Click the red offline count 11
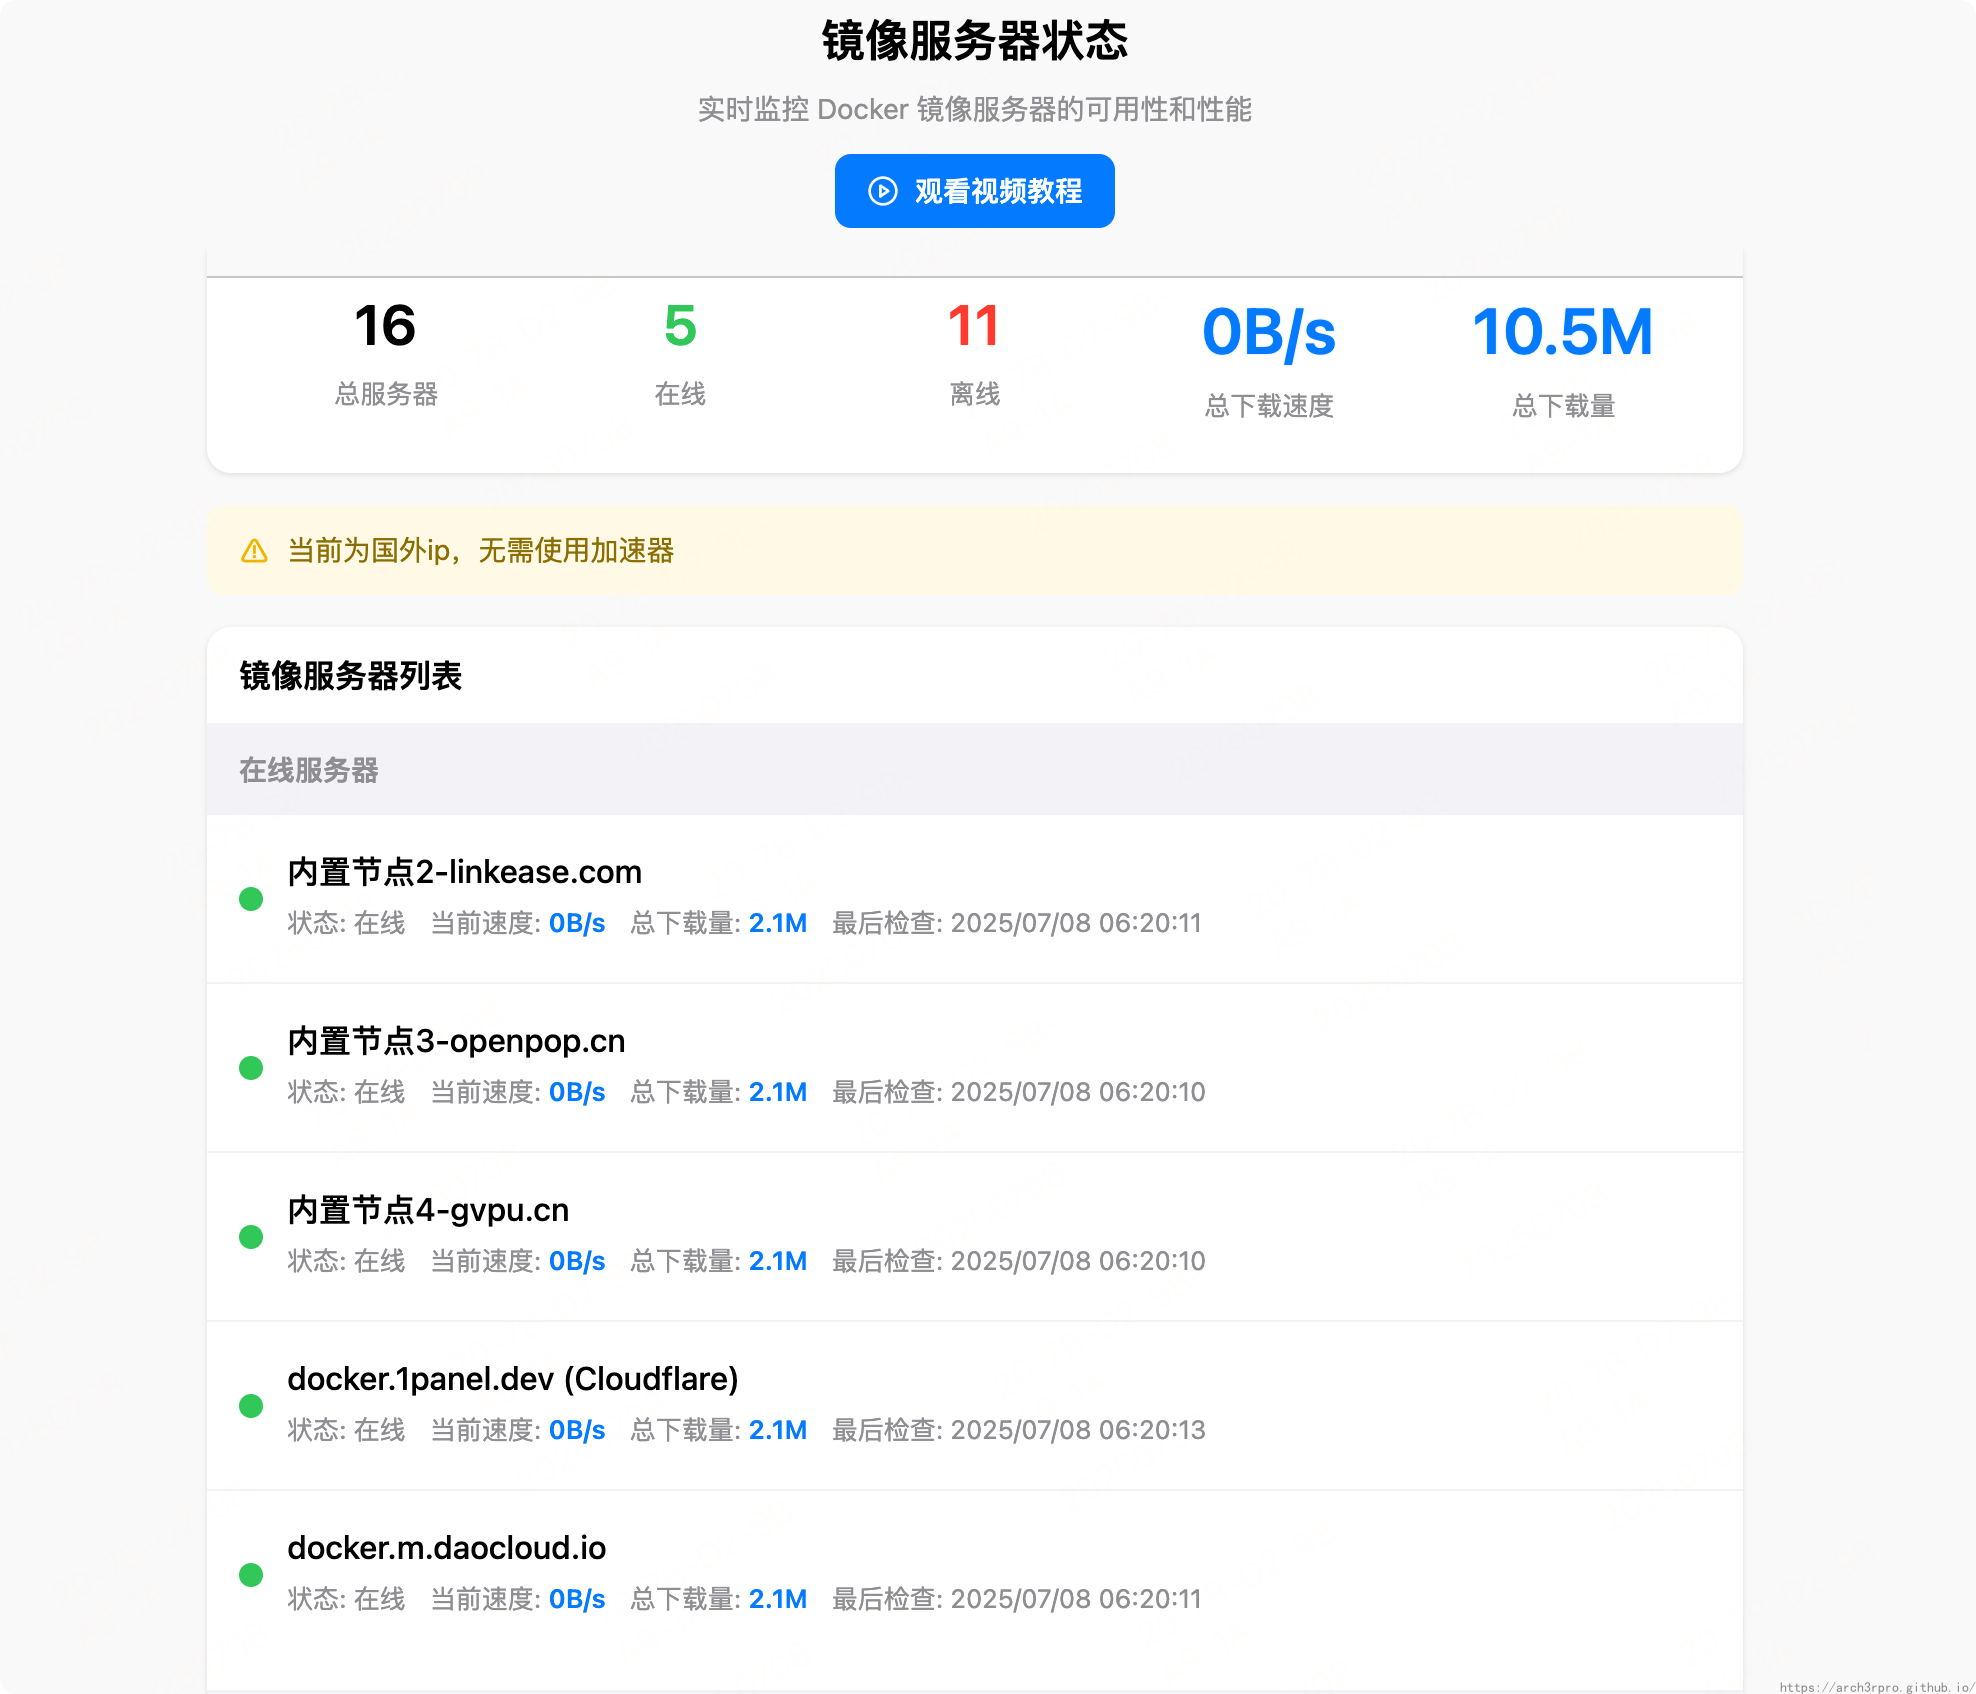The height and width of the screenshot is (1694, 1976). [974, 326]
